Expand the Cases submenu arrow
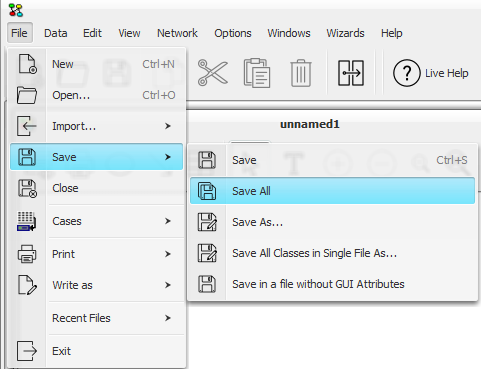The width and height of the screenshot is (481, 369). pos(168,221)
